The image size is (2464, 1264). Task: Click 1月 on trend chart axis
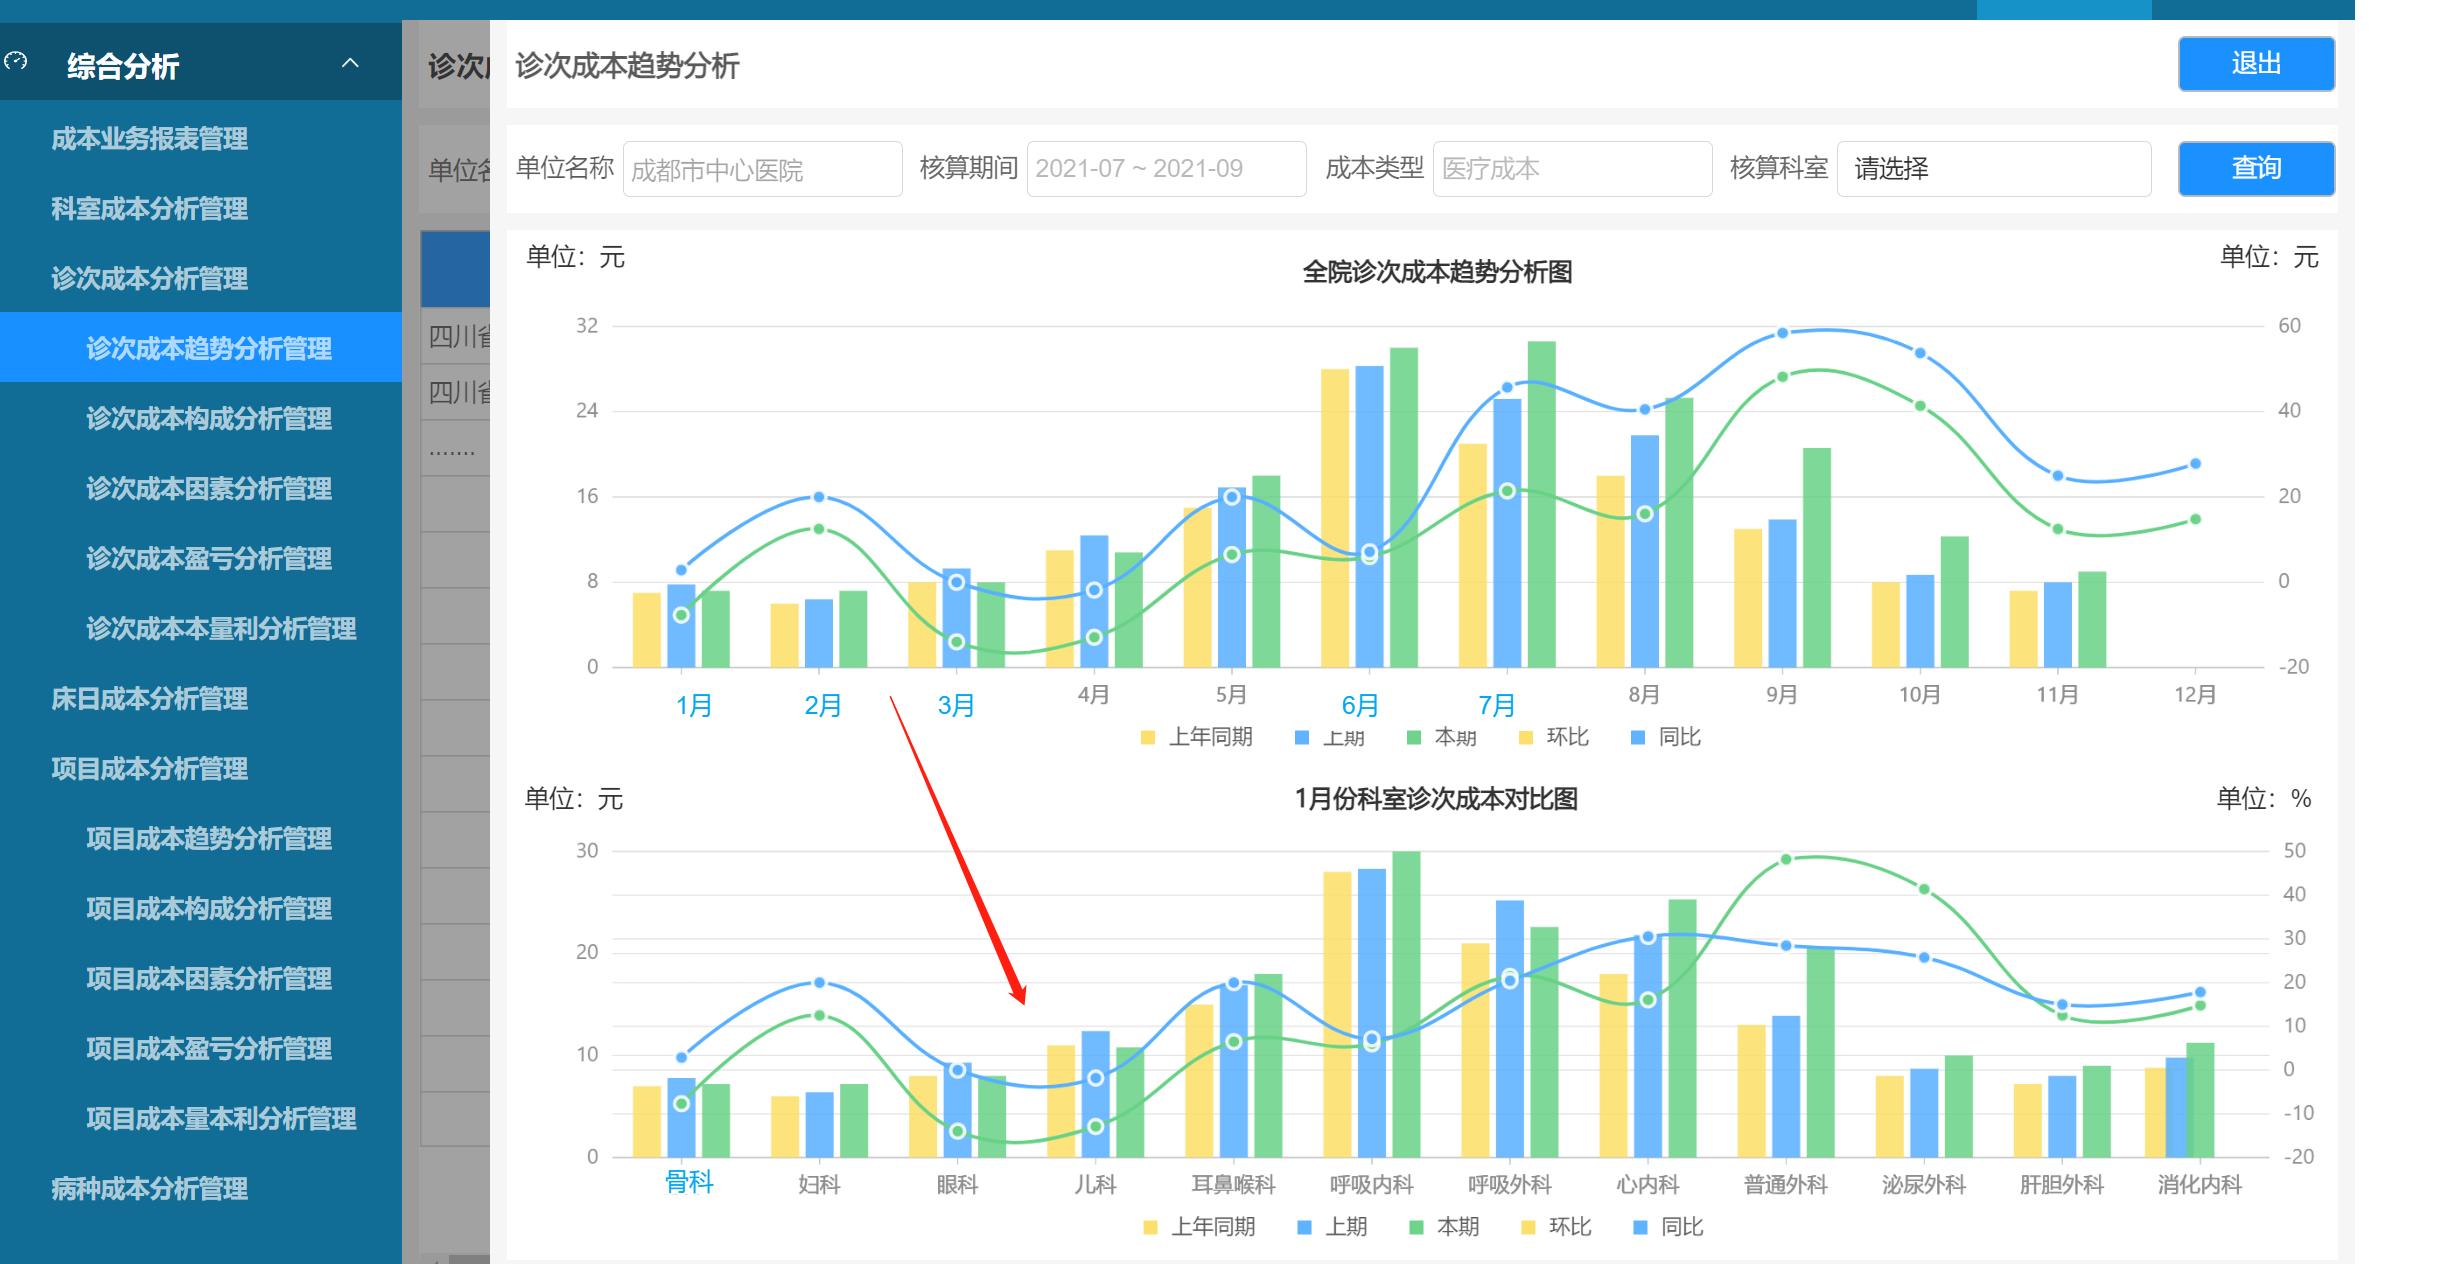click(x=694, y=706)
